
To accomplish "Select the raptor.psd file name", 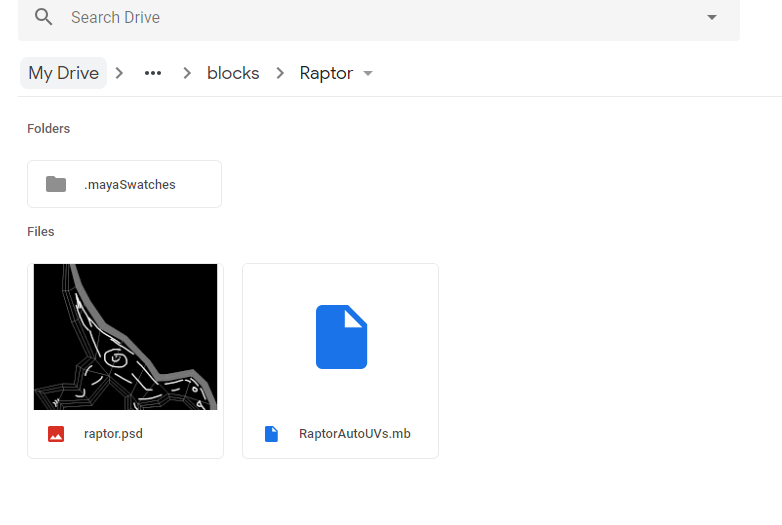I will (113, 434).
